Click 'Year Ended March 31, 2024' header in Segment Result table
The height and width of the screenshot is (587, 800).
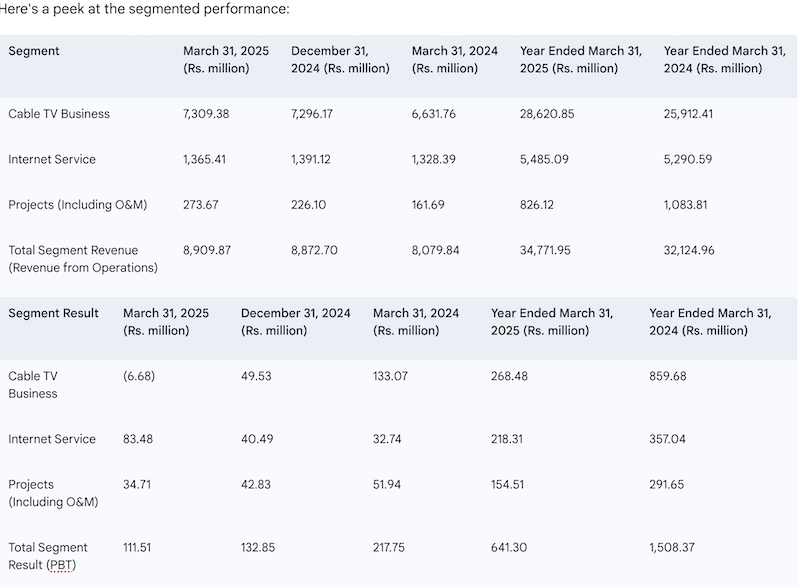click(710, 322)
